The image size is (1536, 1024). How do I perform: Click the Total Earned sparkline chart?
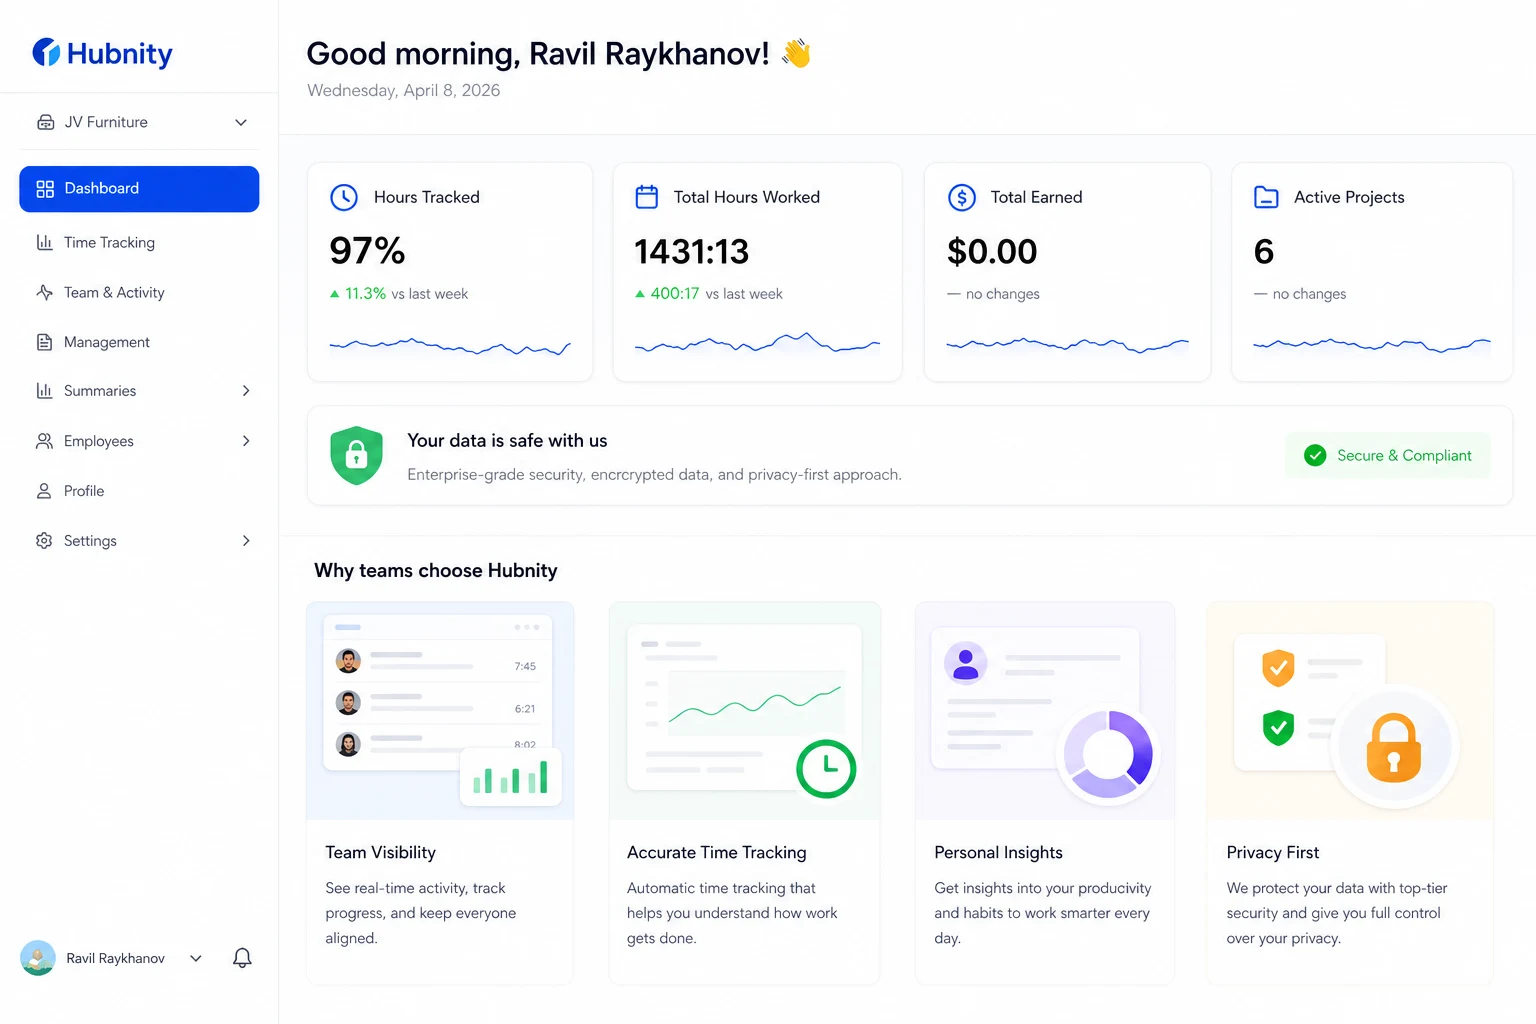(x=1067, y=345)
